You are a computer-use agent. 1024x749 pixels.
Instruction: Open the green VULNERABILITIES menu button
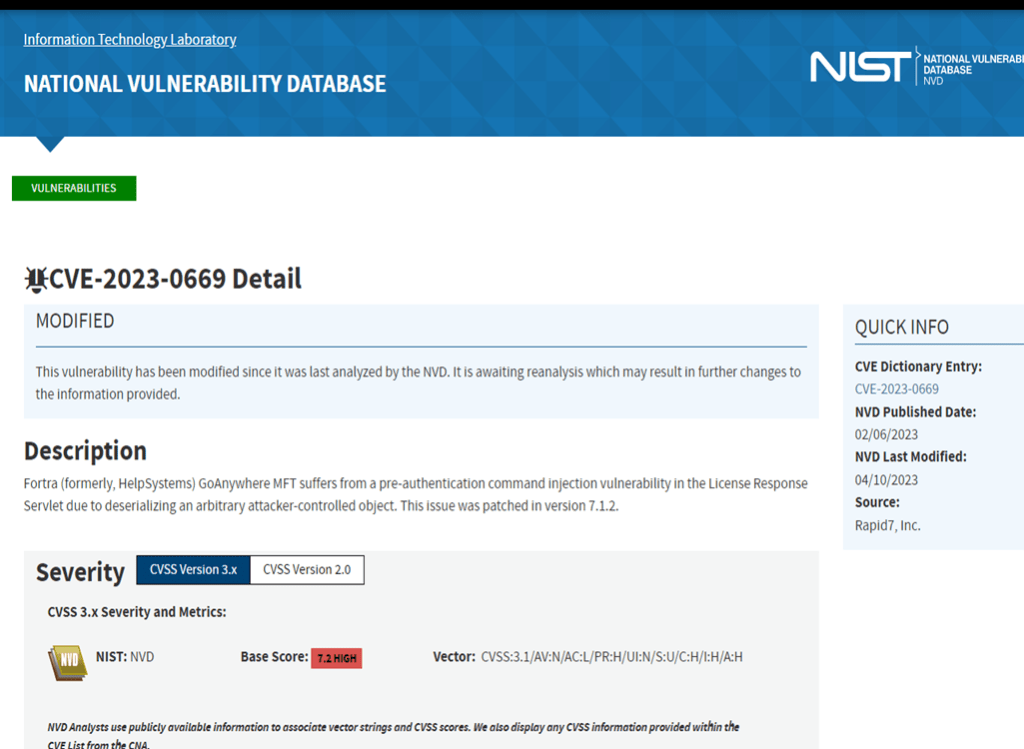point(74,188)
